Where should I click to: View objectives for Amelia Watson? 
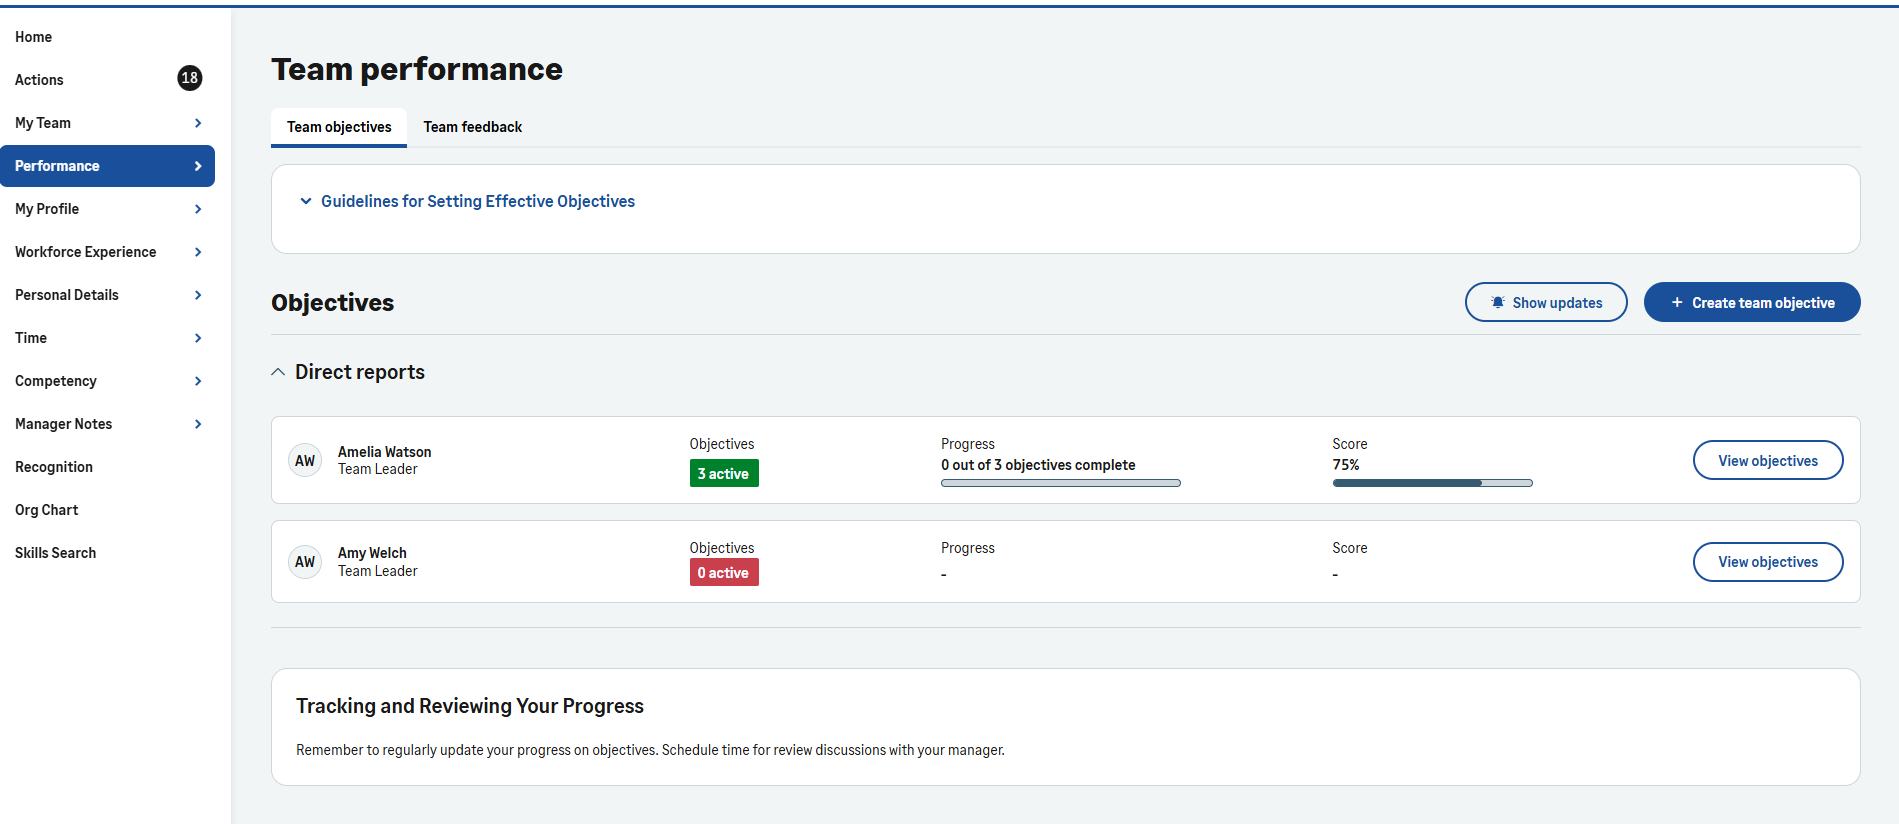point(1767,460)
